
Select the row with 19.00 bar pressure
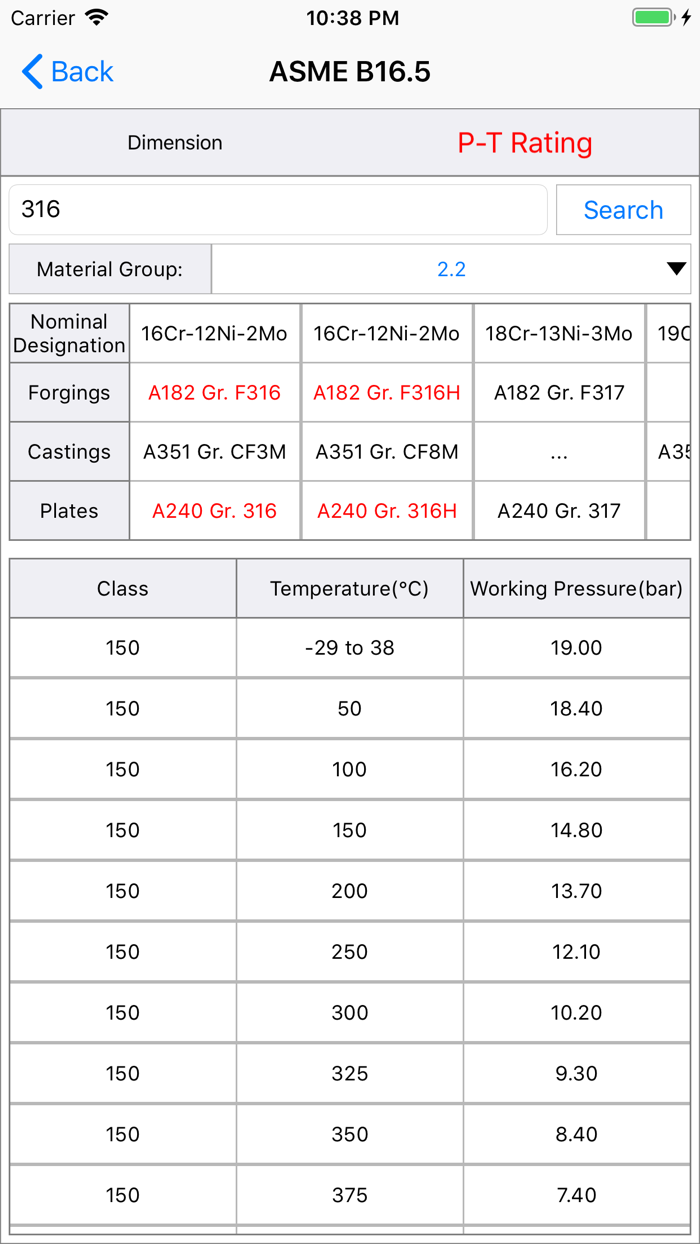[x=350, y=648]
